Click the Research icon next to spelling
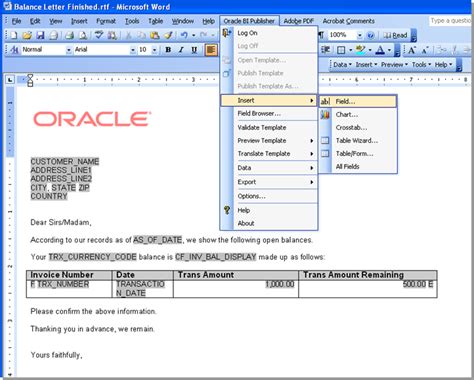Screen dimensions: 474x380 click(112, 35)
